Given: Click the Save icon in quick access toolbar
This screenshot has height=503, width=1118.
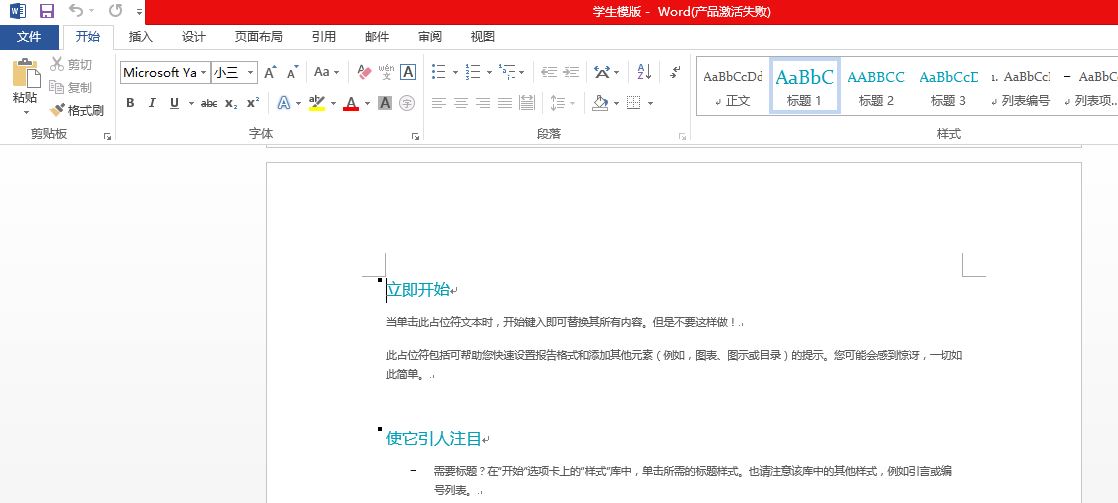Looking at the screenshot, I should pos(46,11).
